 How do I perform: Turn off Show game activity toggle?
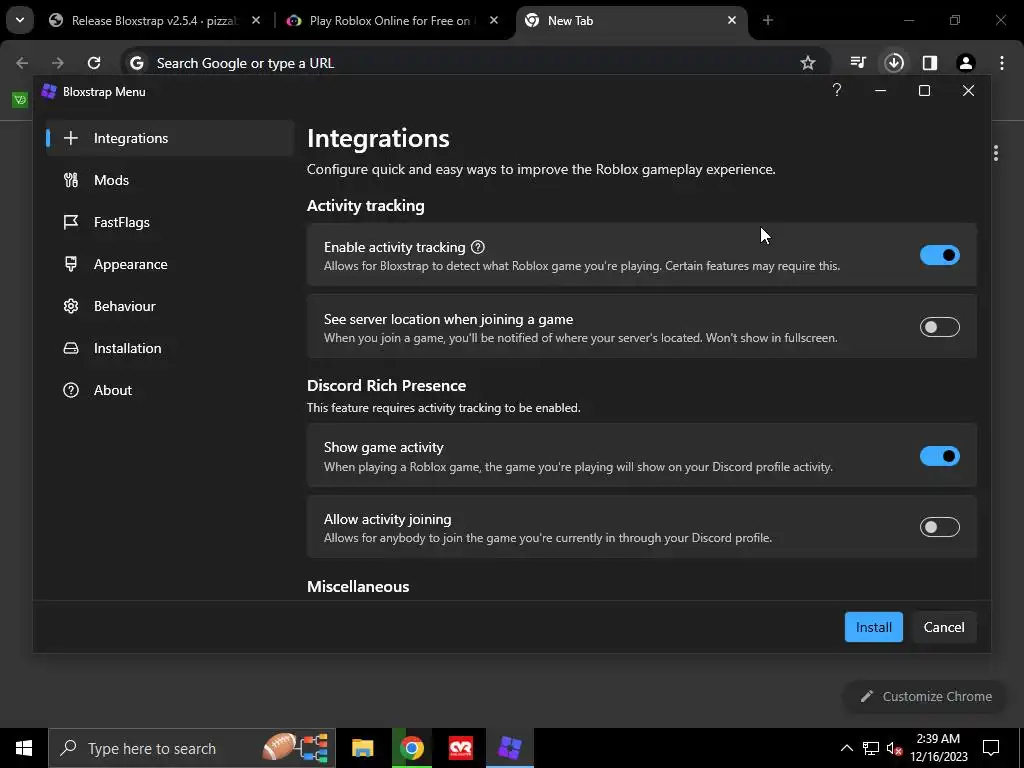[x=940, y=456]
